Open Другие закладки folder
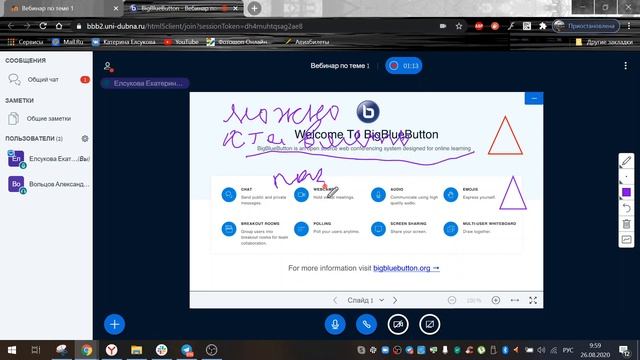 click(604, 42)
